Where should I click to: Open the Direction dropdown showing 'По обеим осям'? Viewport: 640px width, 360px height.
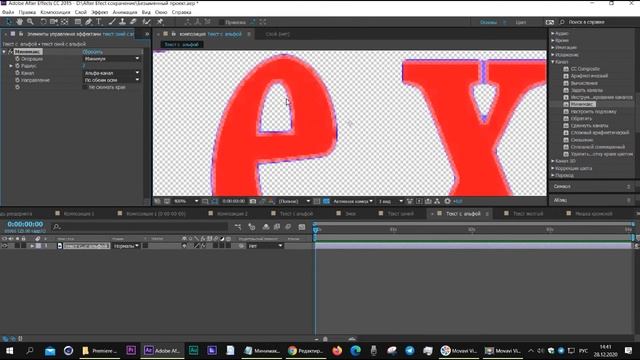[x=111, y=80]
